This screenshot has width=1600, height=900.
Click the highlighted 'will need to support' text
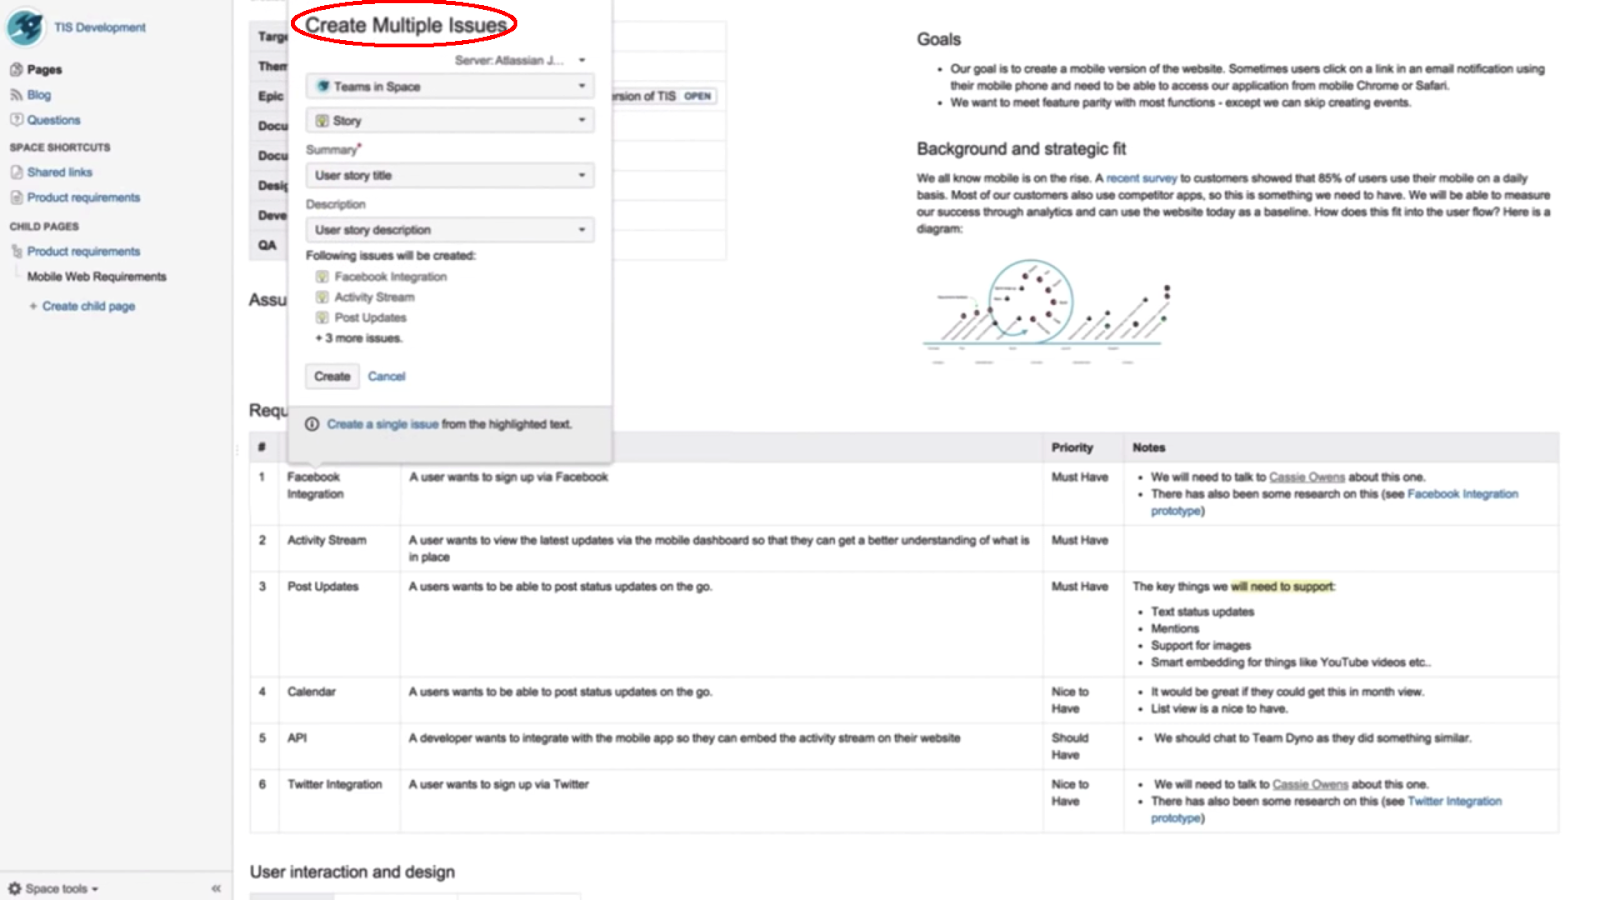1282,587
